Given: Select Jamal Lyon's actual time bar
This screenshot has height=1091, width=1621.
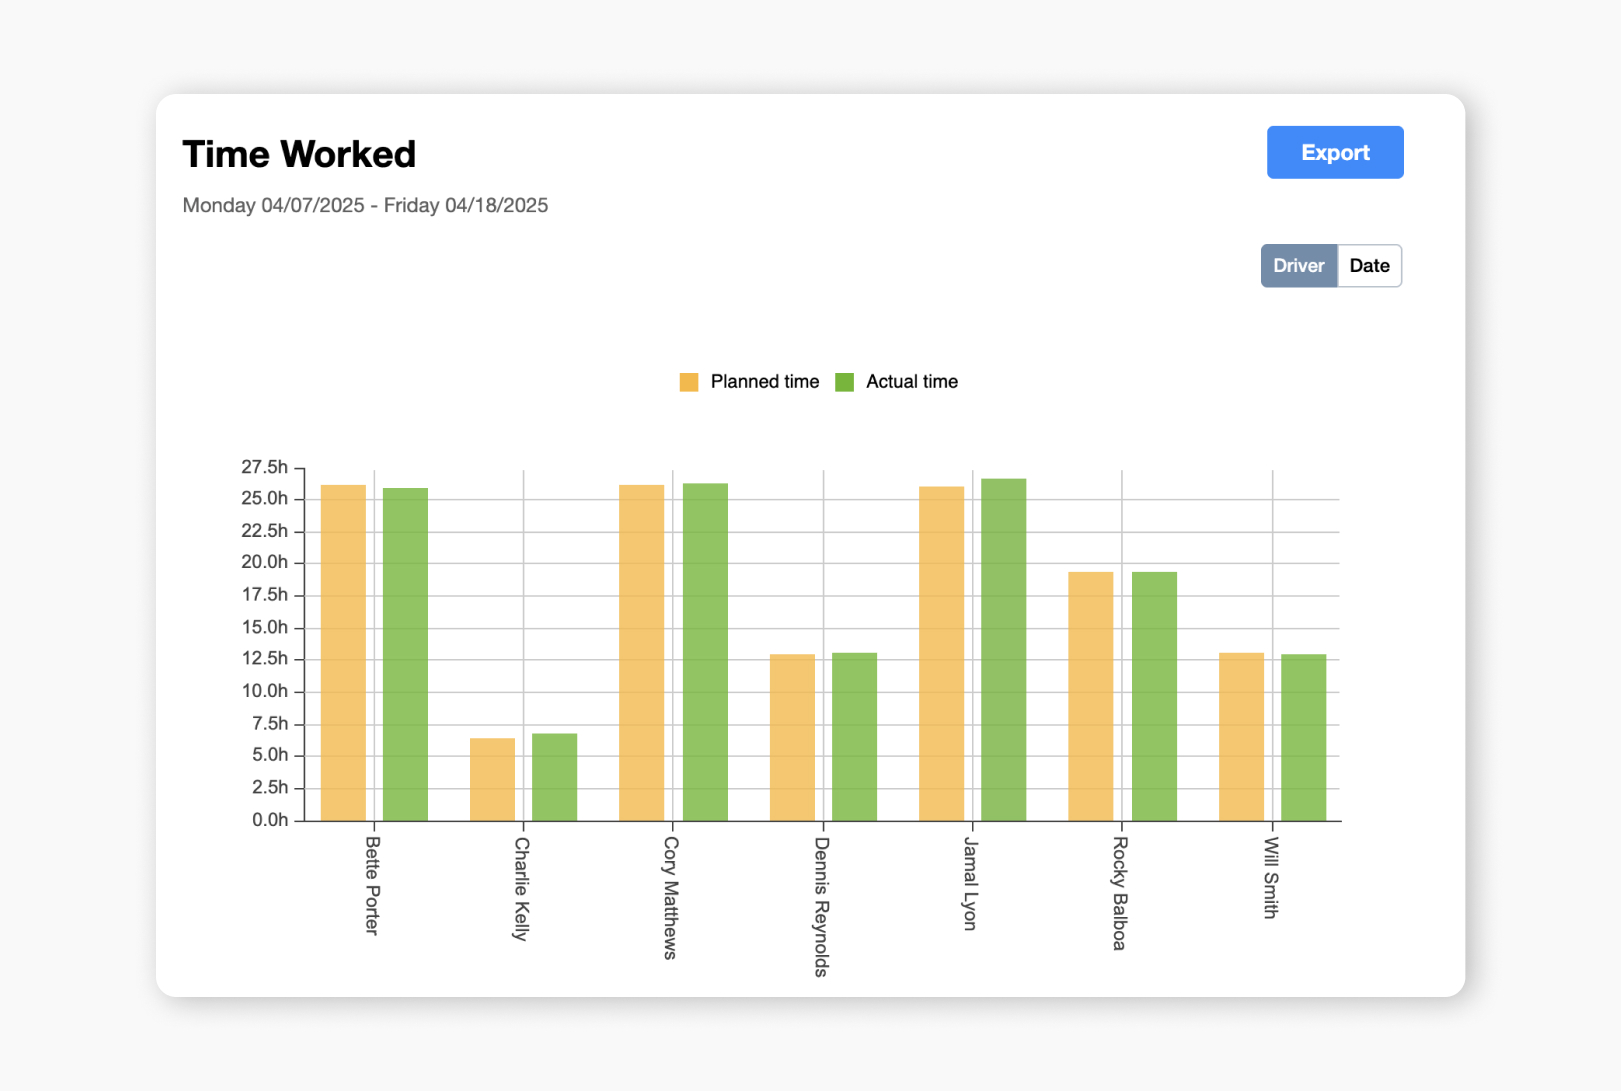Looking at the screenshot, I should 1005,650.
